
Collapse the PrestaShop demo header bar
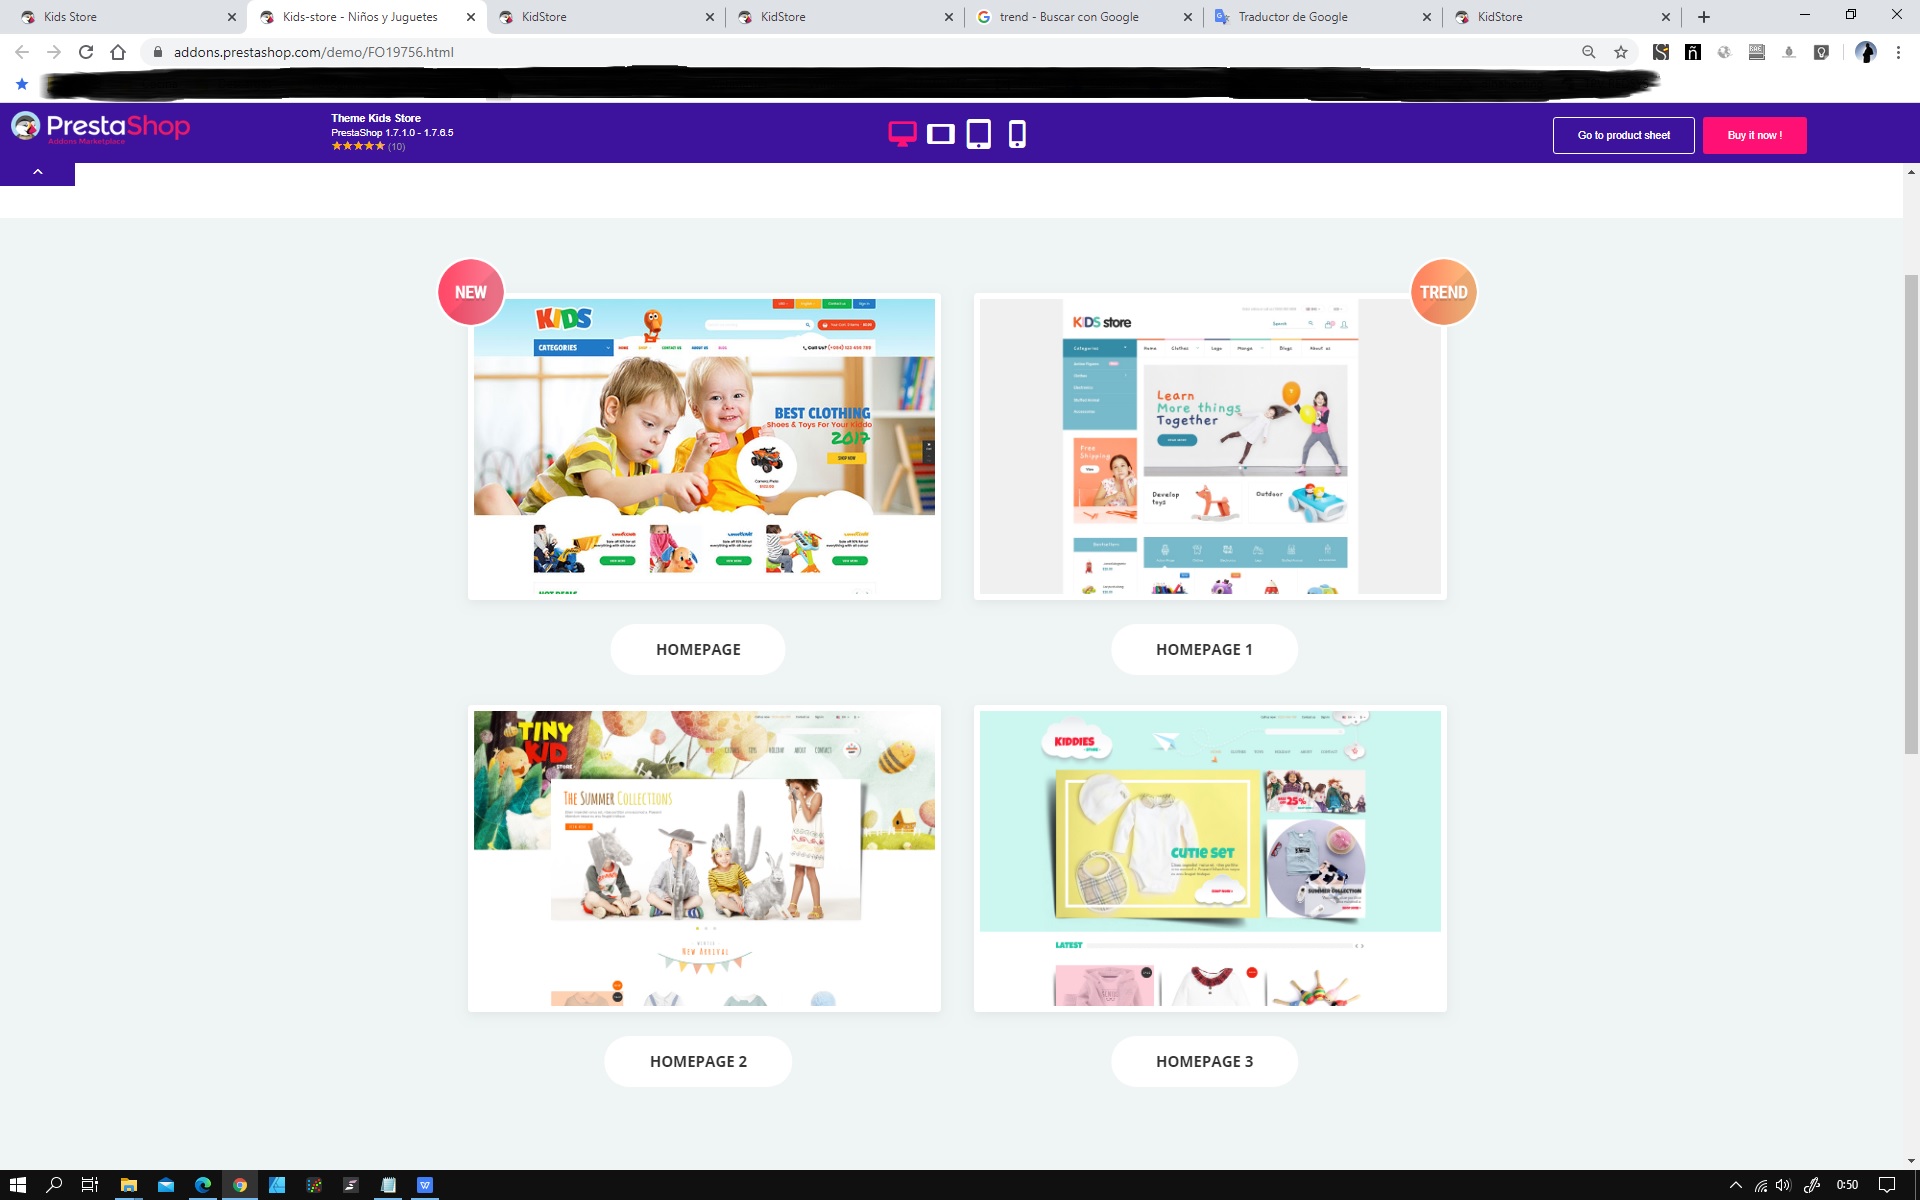pos(37,172)
